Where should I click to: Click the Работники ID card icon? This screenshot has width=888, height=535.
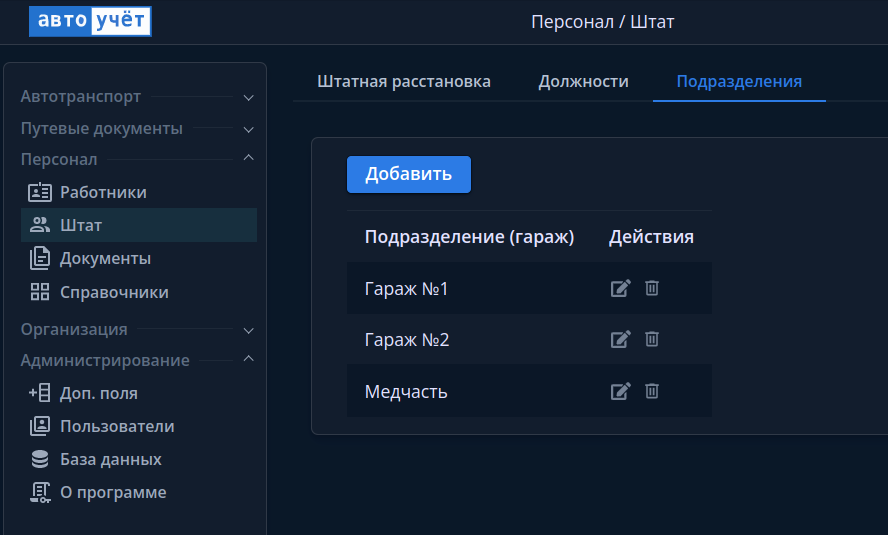(x=40, y=192)
